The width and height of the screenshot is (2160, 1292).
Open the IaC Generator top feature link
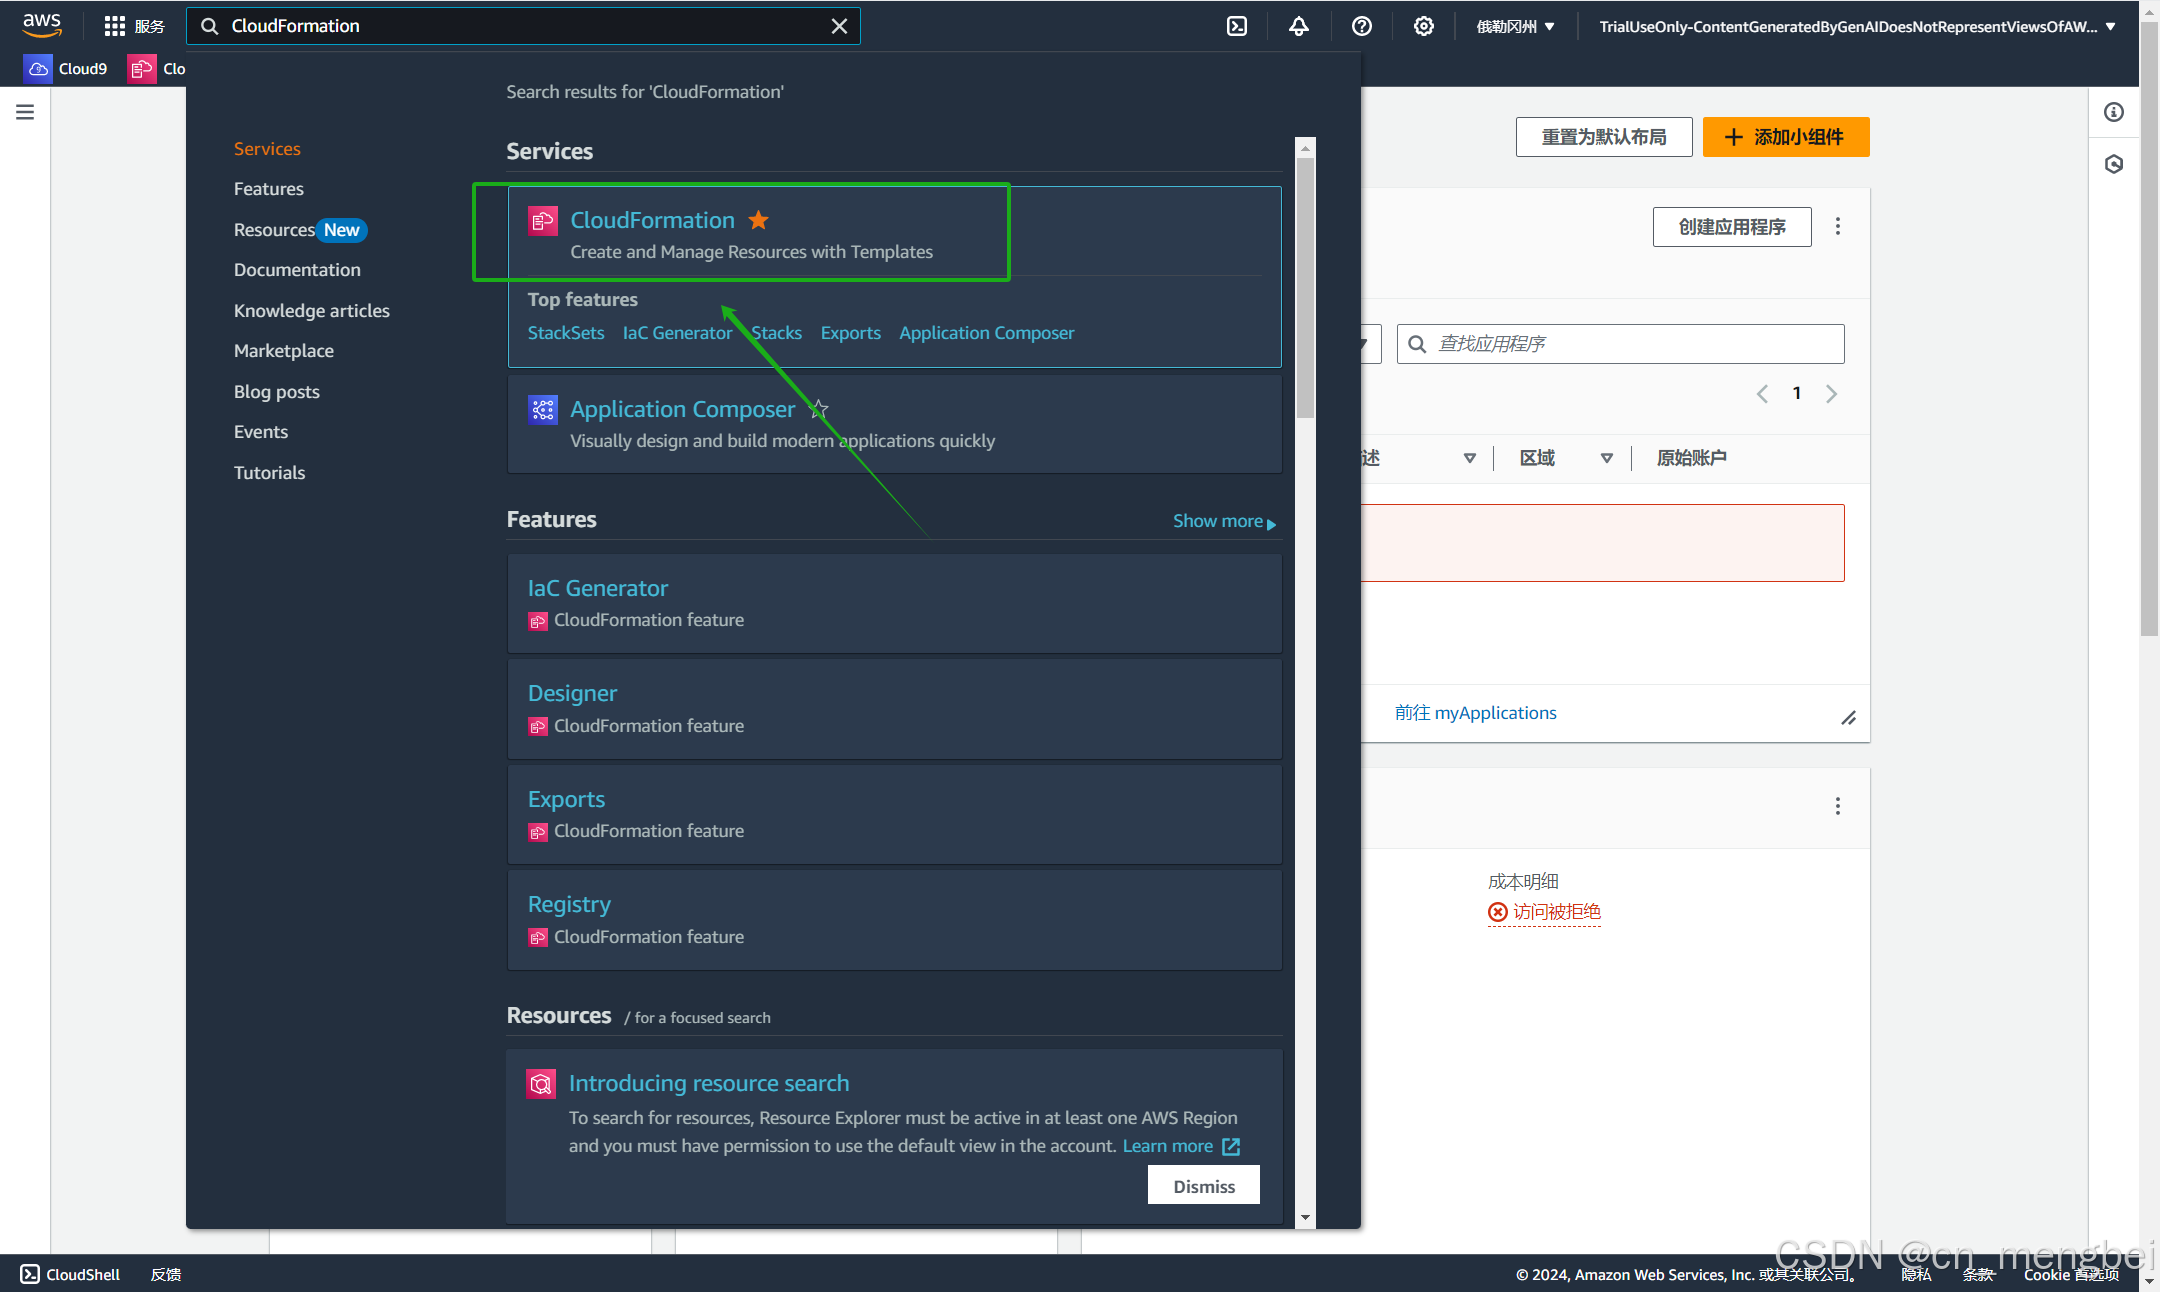[x=677, y=333]
